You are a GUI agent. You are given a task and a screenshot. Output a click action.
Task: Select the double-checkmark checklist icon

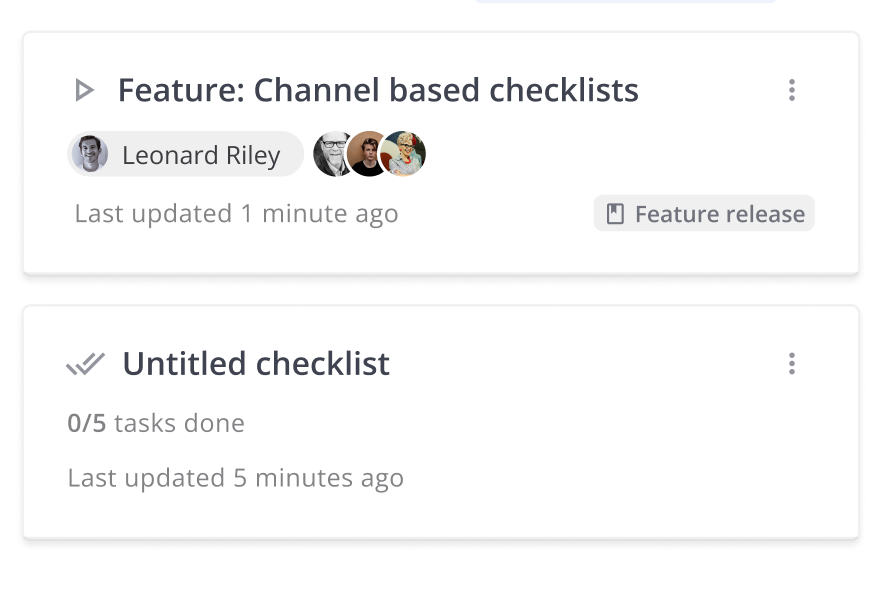(x=85, y=363)
